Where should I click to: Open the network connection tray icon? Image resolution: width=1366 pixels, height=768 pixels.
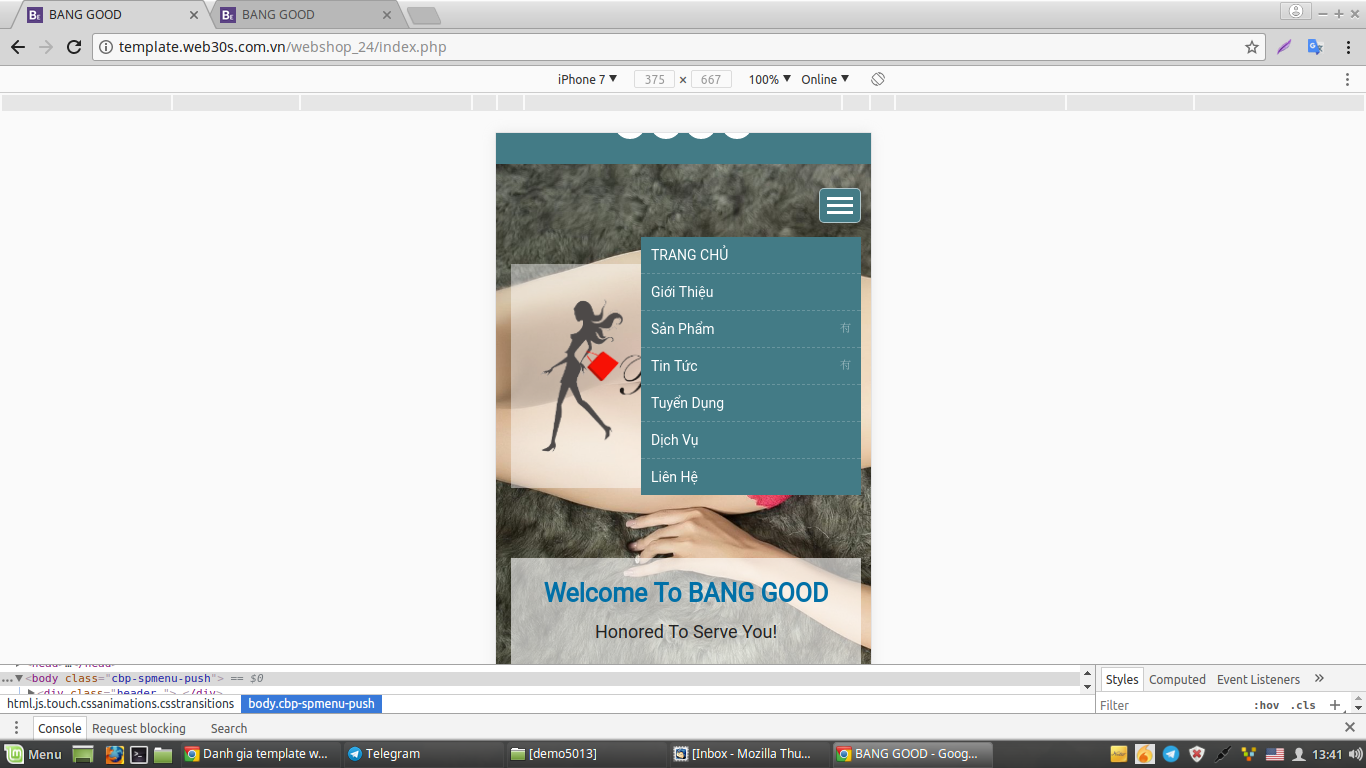1222,754
